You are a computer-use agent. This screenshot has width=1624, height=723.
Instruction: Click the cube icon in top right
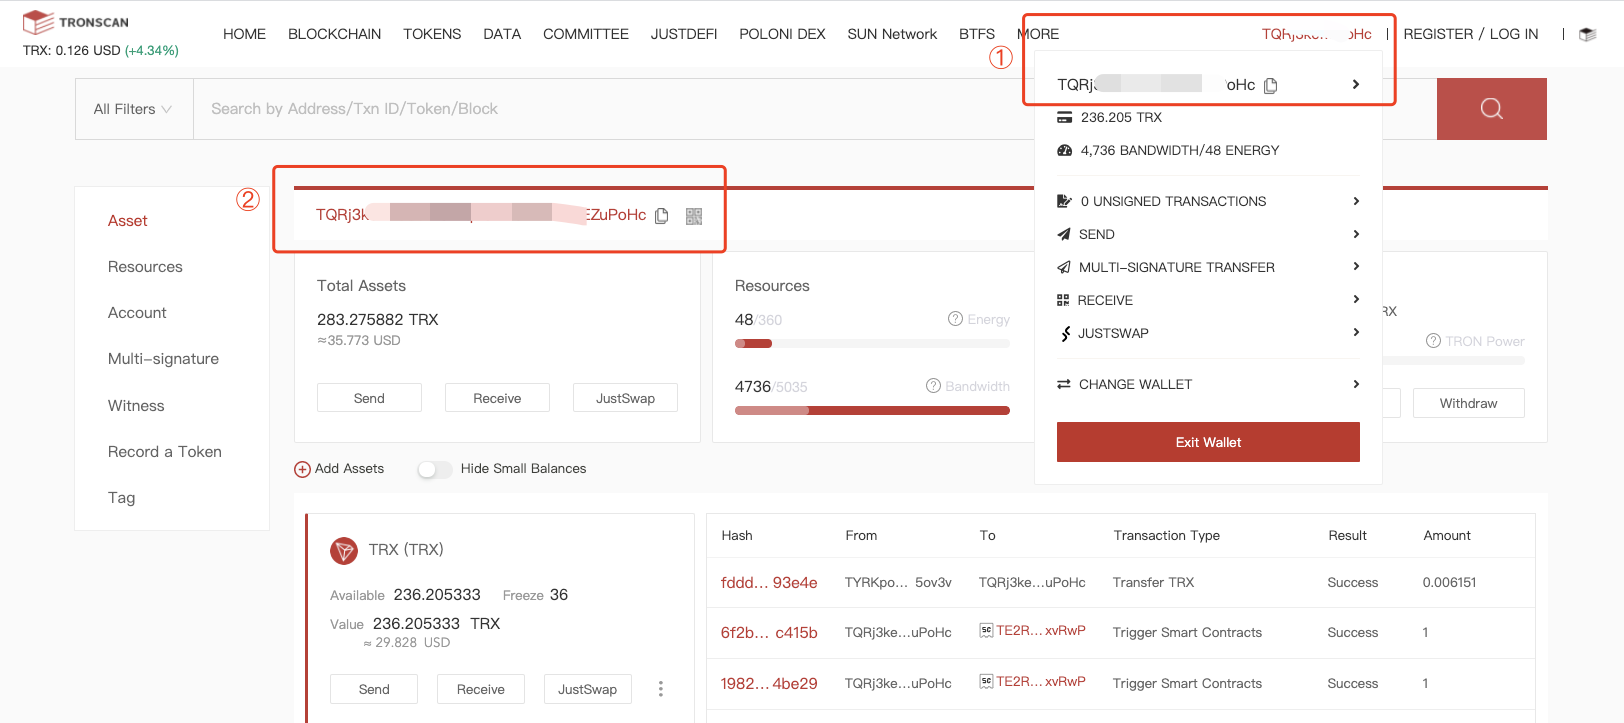point(1587,34)
